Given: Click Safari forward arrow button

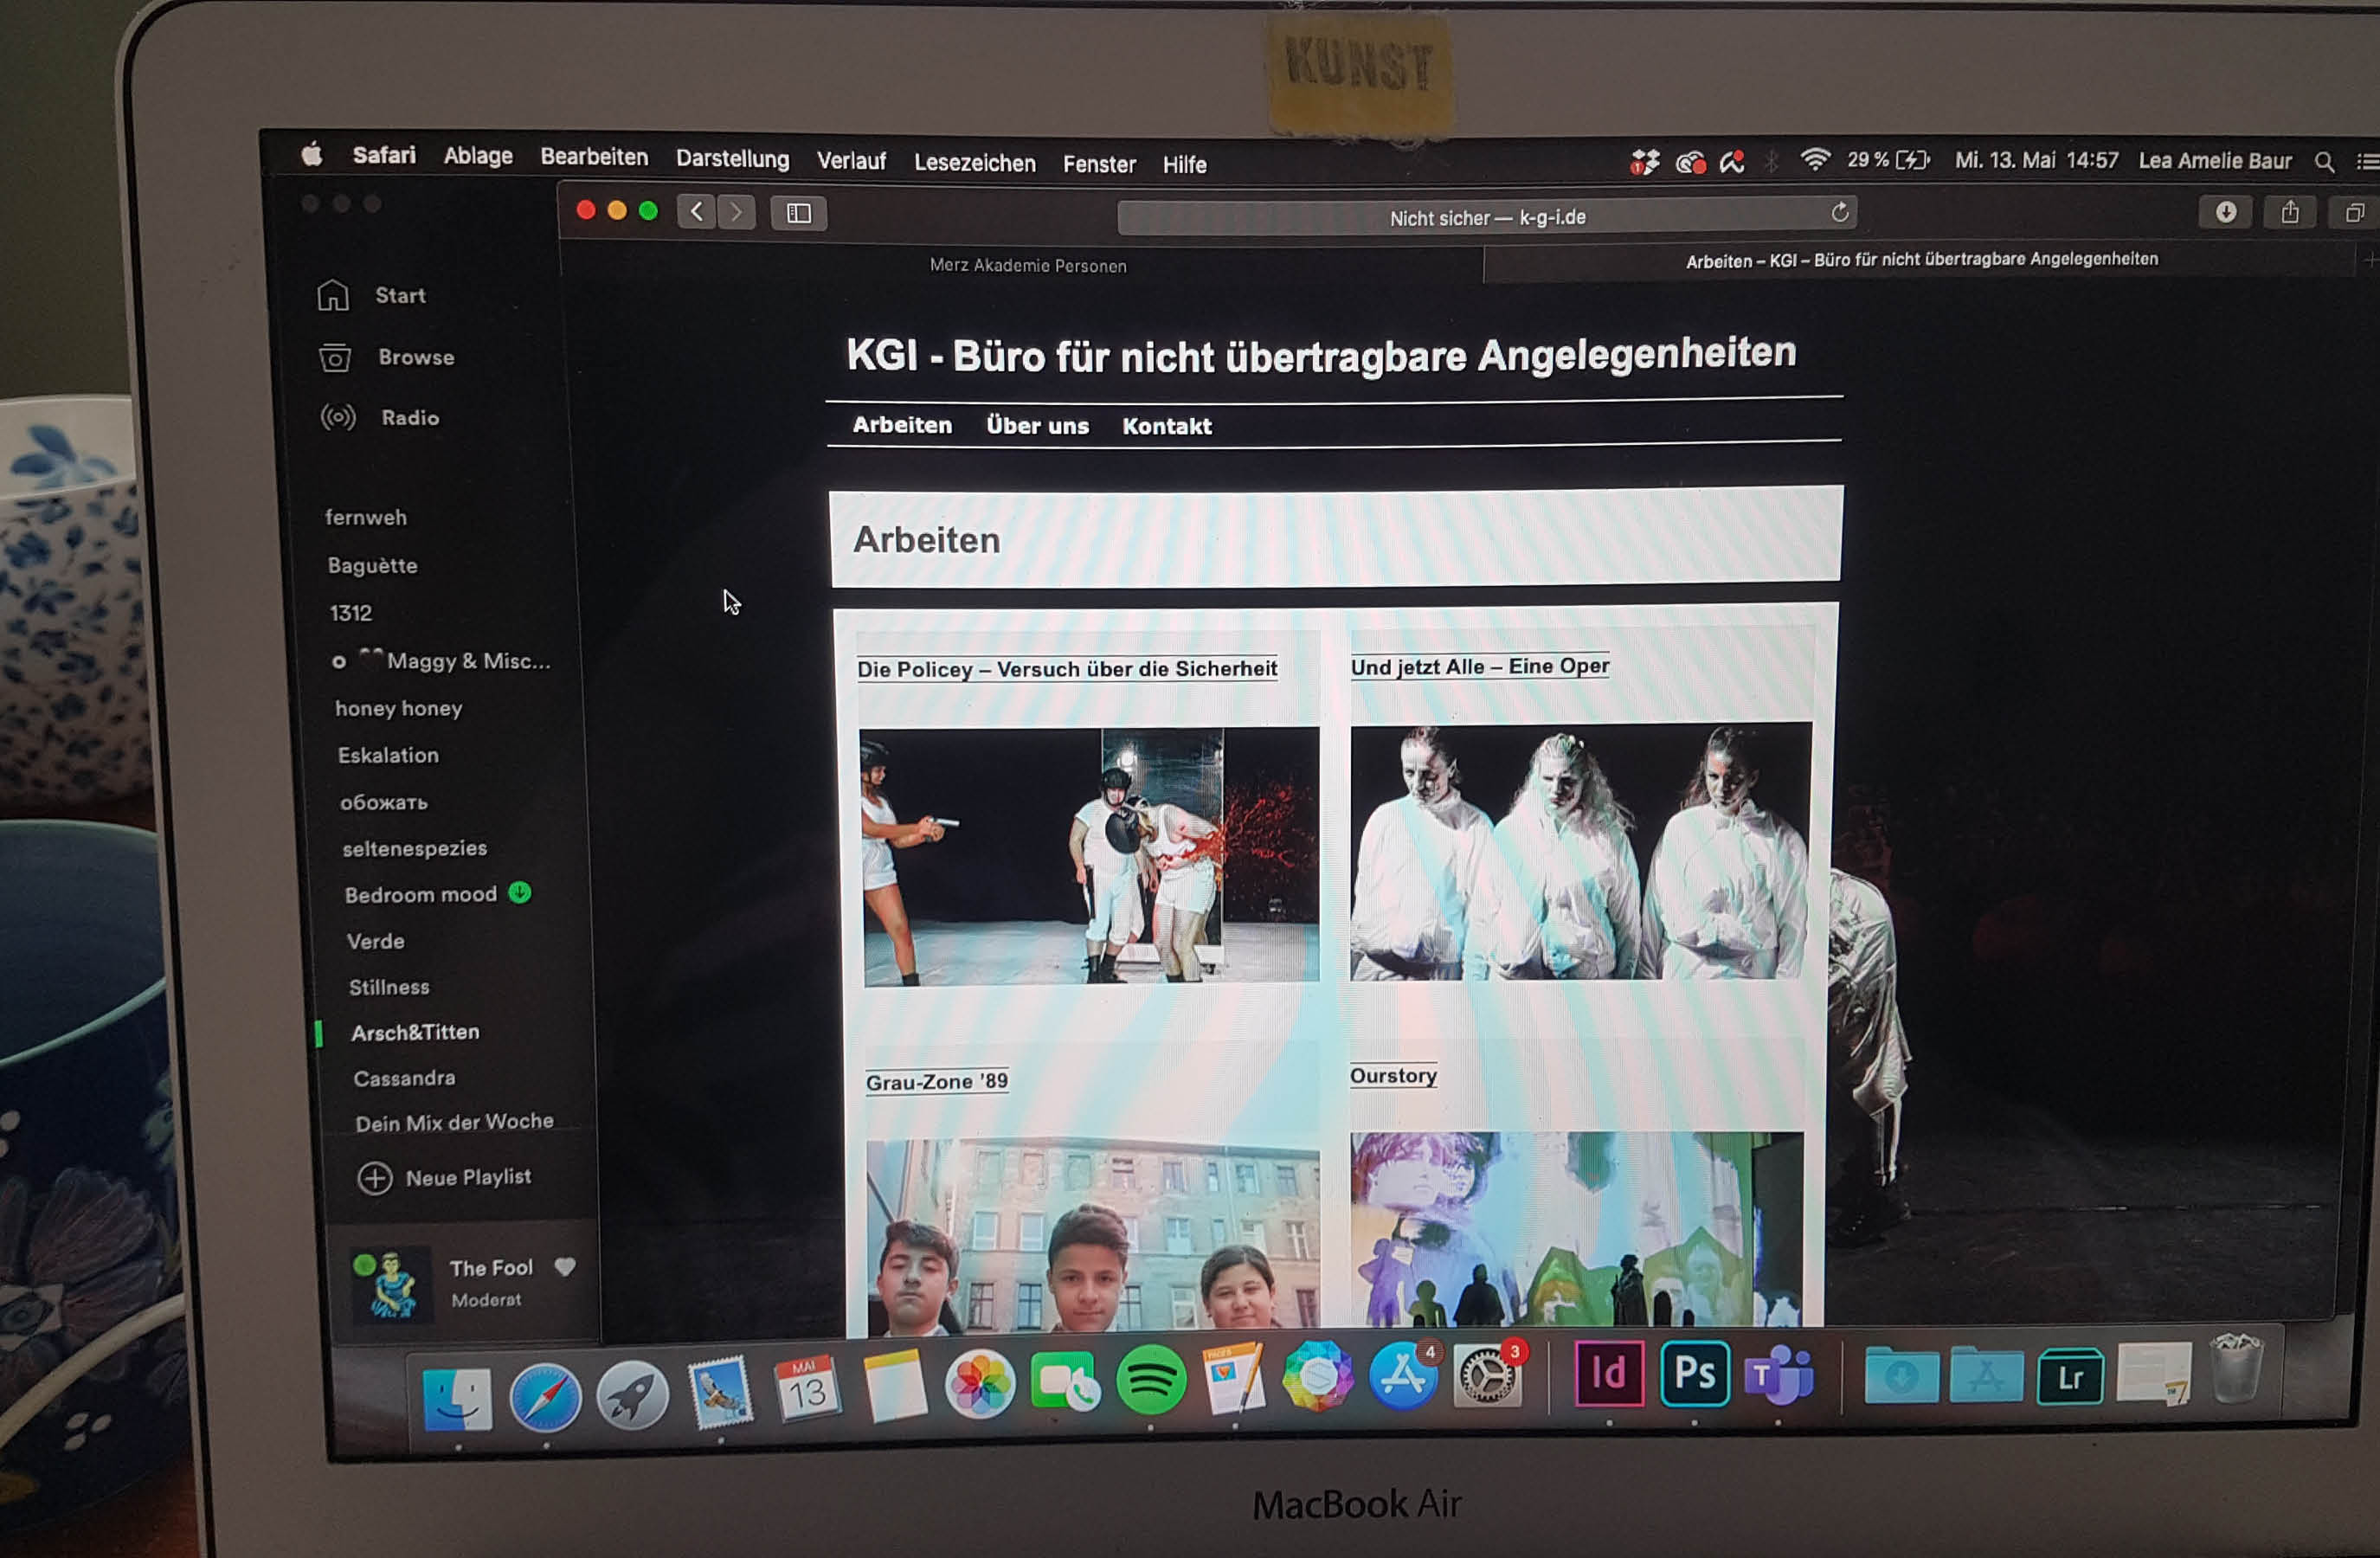Looking at the screenshot, I should pos(736,212).
